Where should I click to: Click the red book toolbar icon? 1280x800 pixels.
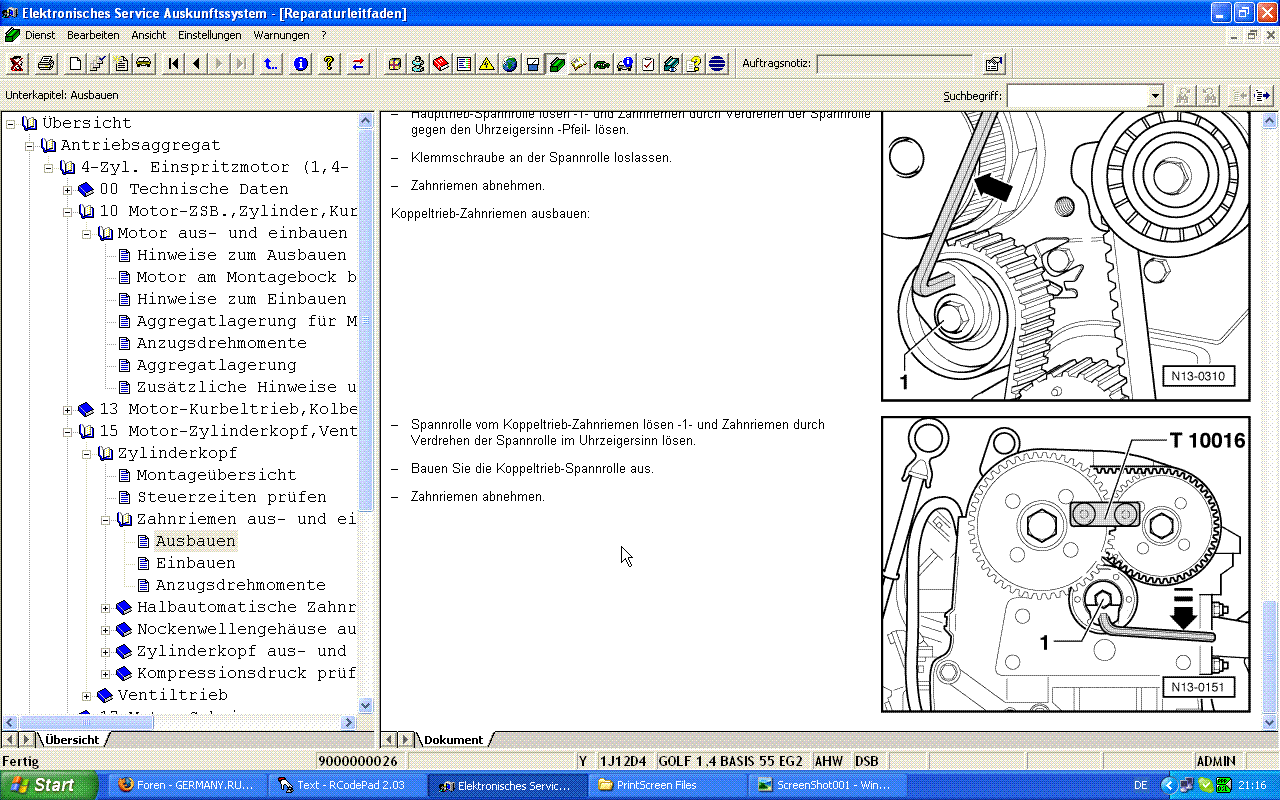(441, 64)
